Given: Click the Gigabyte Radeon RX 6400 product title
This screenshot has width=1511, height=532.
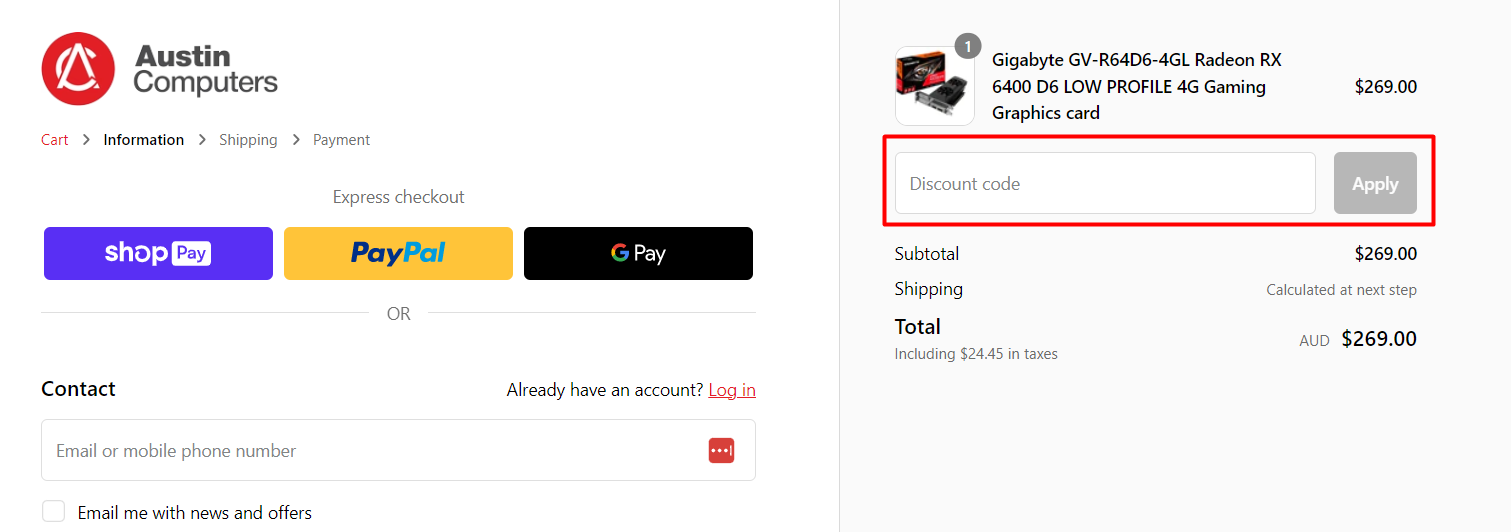Looking at the screenshot, I should (1136, 87).
